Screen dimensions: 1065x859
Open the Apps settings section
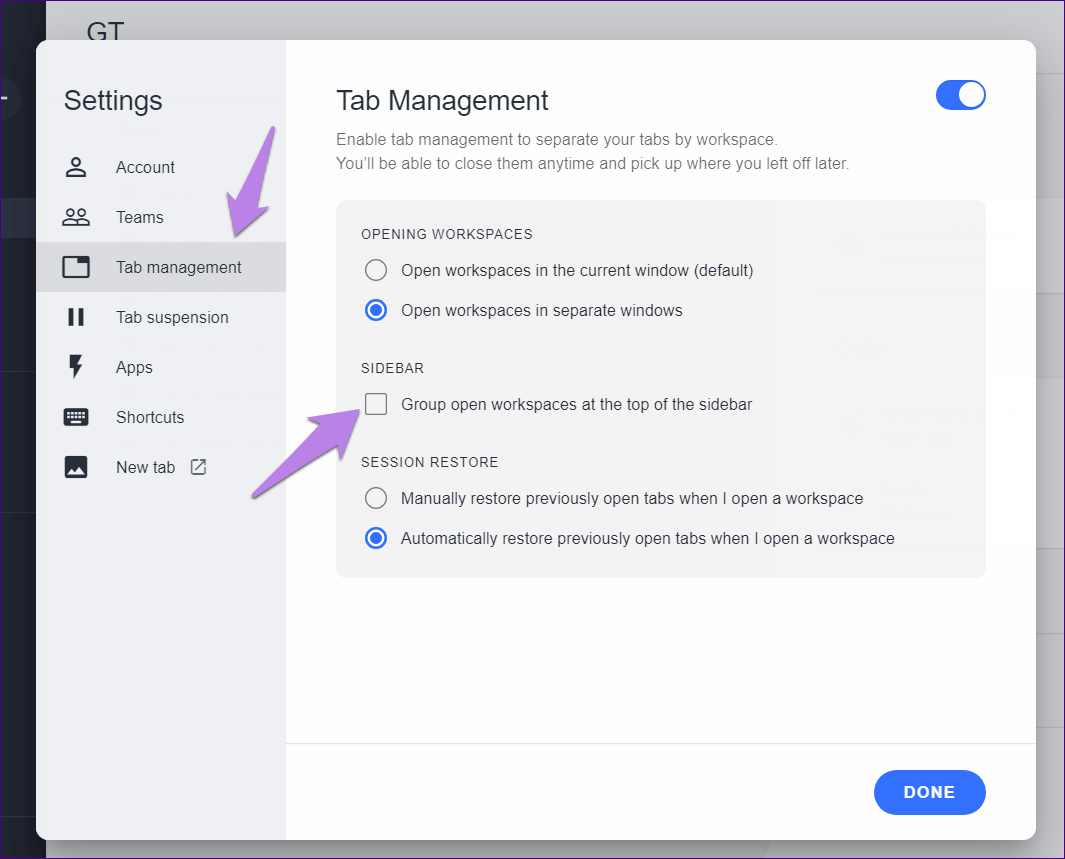point(161,367)
